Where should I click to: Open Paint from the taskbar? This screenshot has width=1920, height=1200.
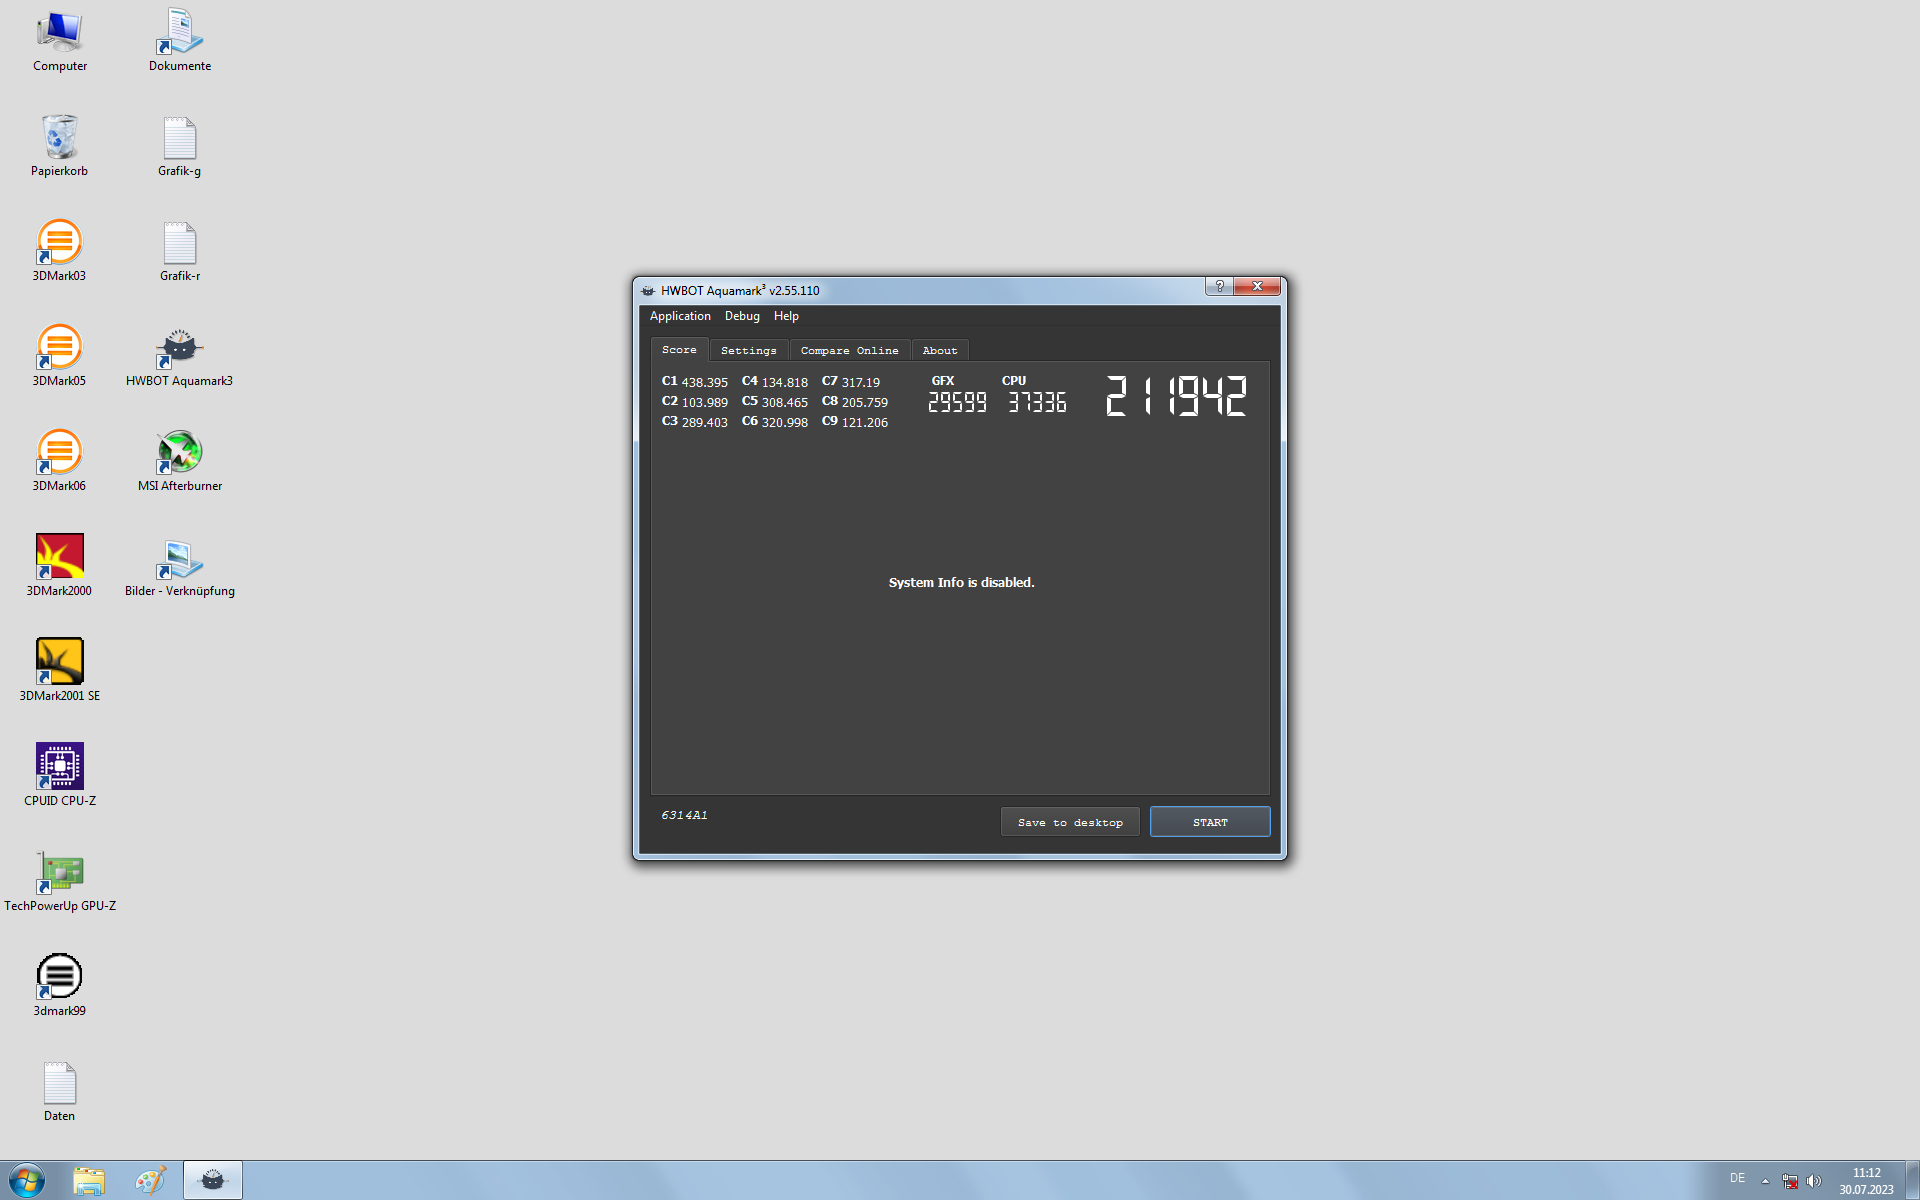pyautogui.click(x=150, y=1181)
